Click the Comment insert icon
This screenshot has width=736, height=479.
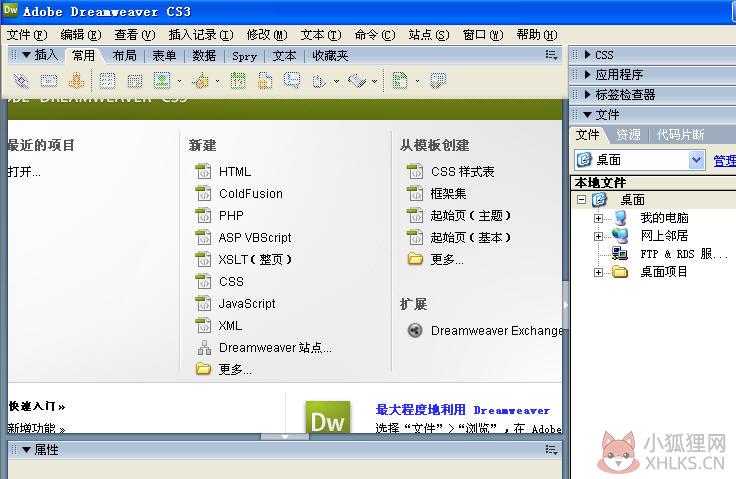pyautogui.click(x=292, y=80)
